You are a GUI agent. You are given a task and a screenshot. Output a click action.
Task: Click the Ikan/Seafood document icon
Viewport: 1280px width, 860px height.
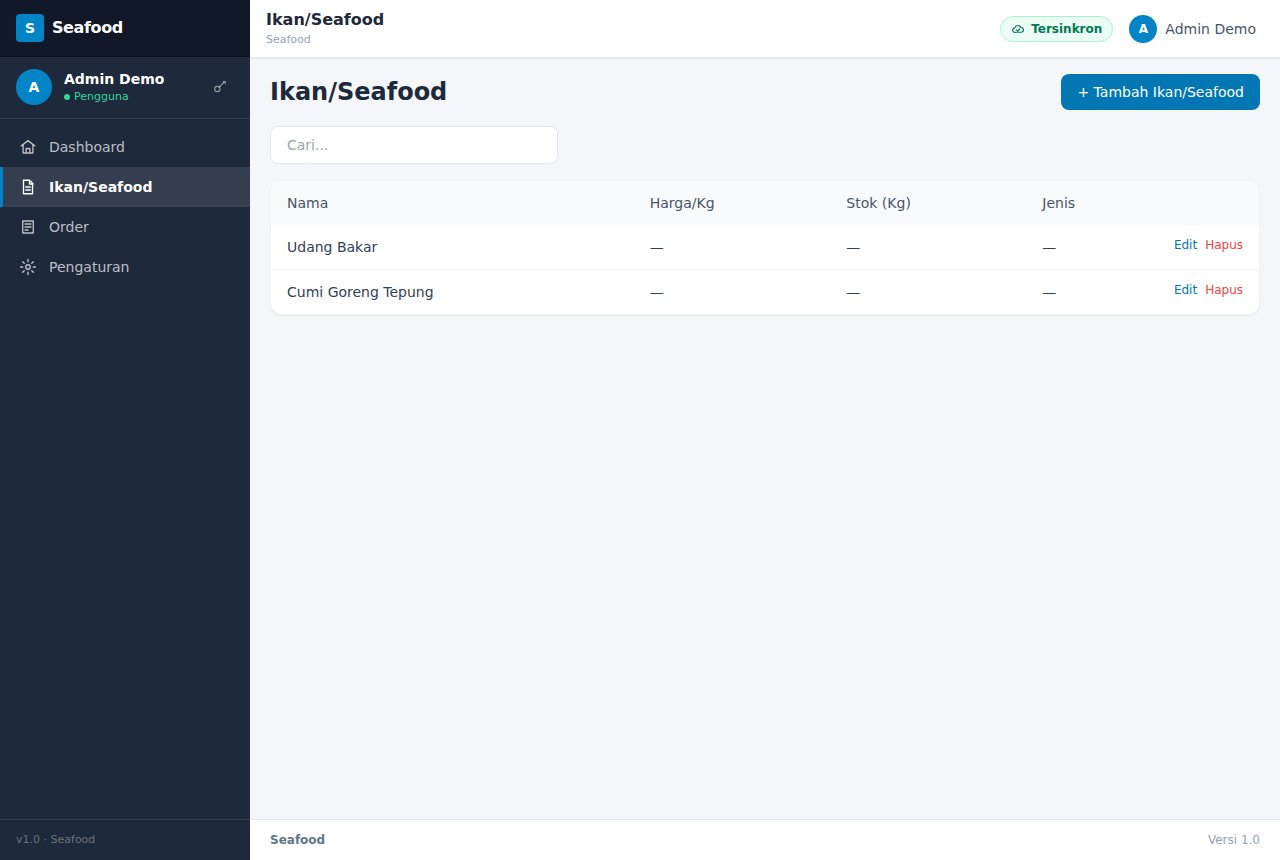(x=28, y=187)
